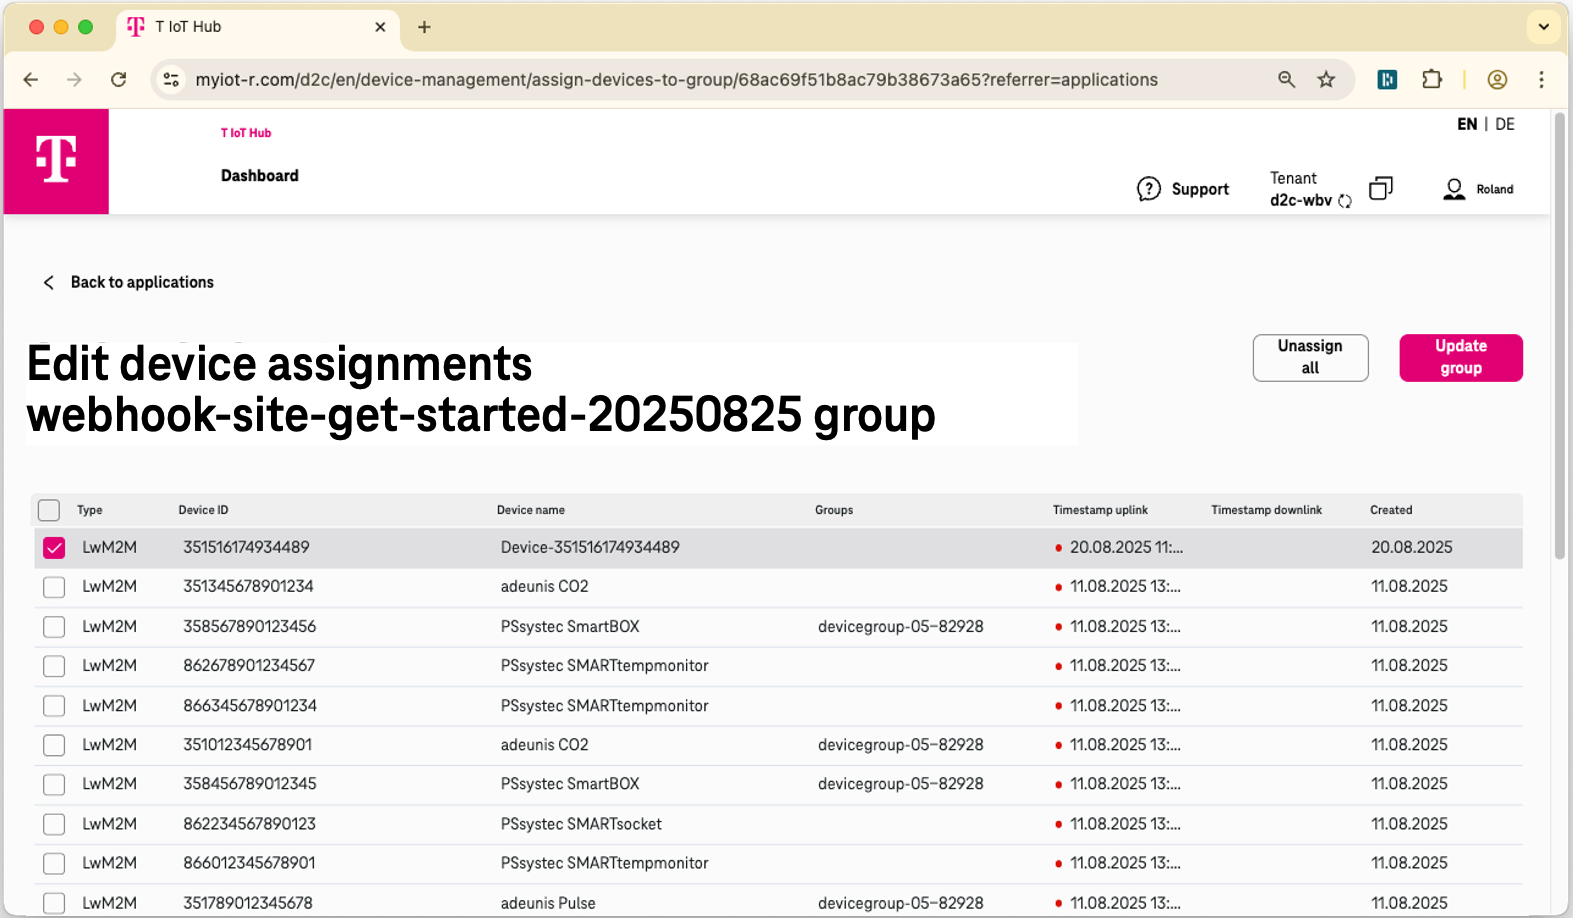The image size is (1573, 918).
Task: Click the tenant copy windows icon
Action: [1380, 188]
